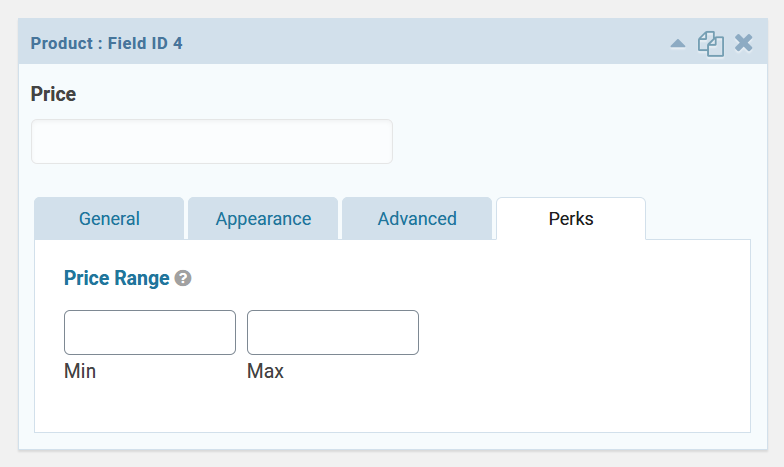Duplicate the Product field using the copy icon
This screenshot has height=467, width=784.
tap(710, 44)
